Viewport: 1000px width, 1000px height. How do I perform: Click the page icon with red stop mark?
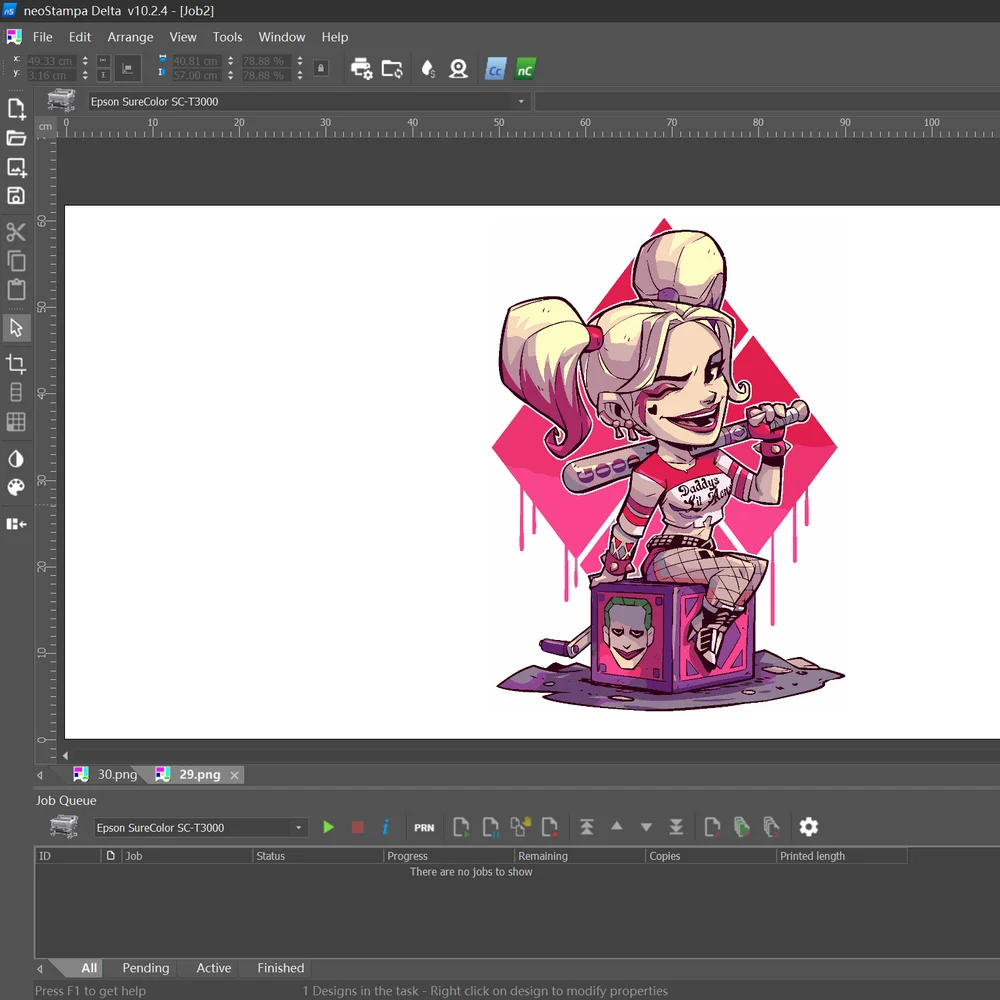[x=550, y=827]
